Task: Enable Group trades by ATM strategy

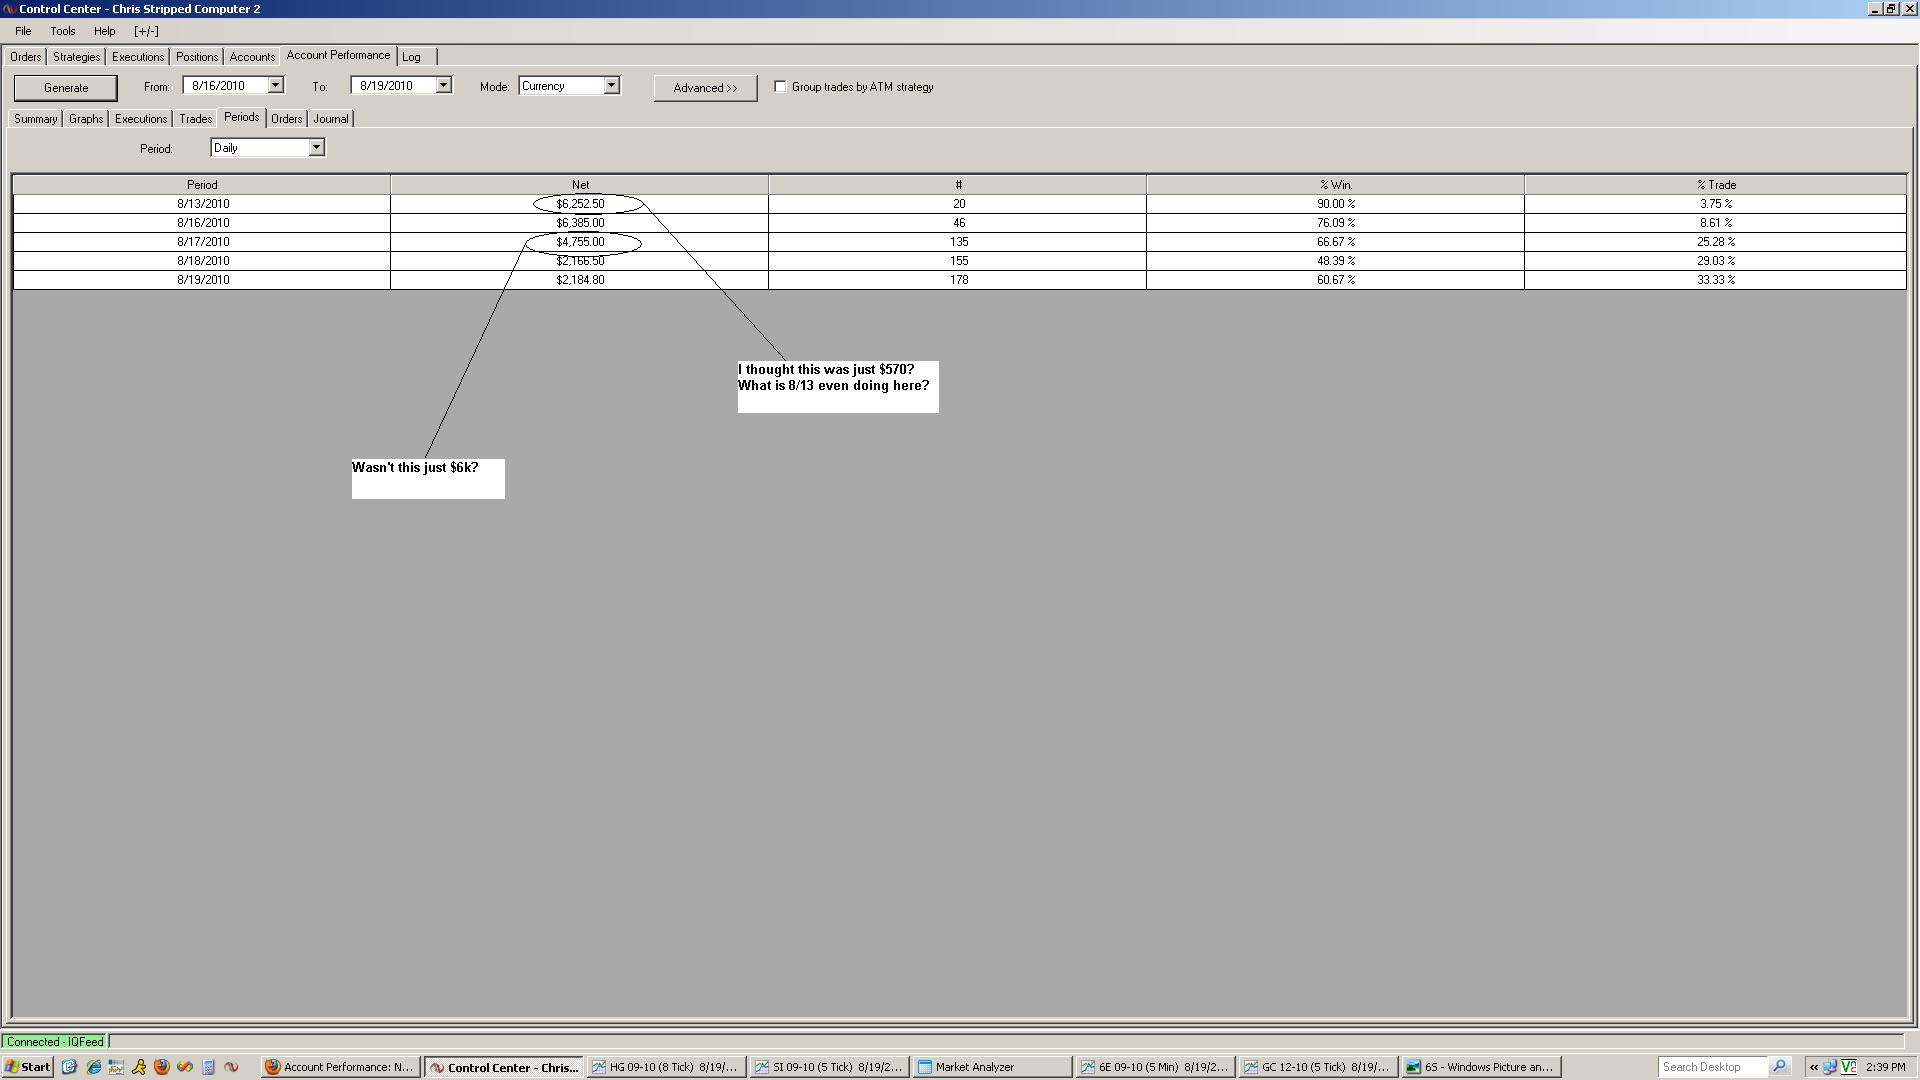Action: (780, 87)
